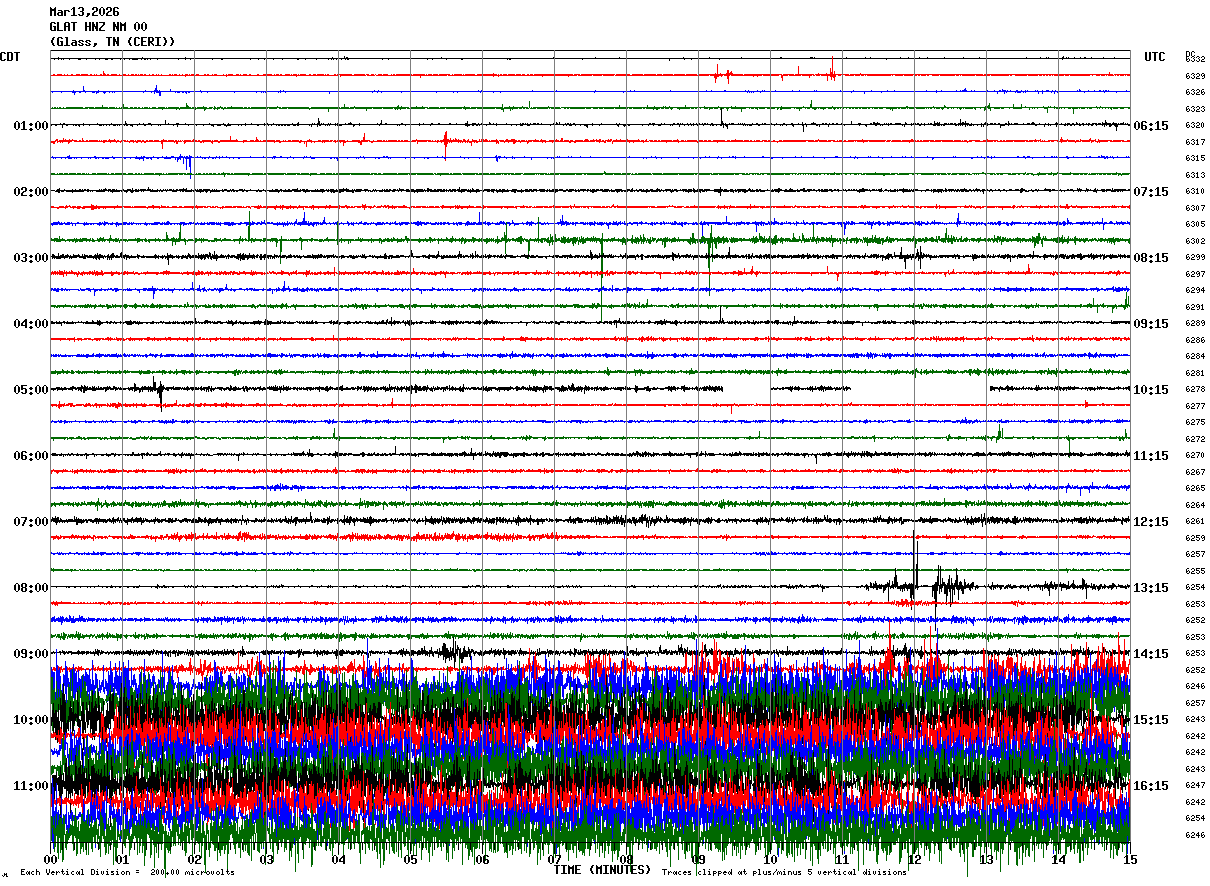
Task: Click the "11:15" UTC time label
Action: click(x=1151, y=456)
